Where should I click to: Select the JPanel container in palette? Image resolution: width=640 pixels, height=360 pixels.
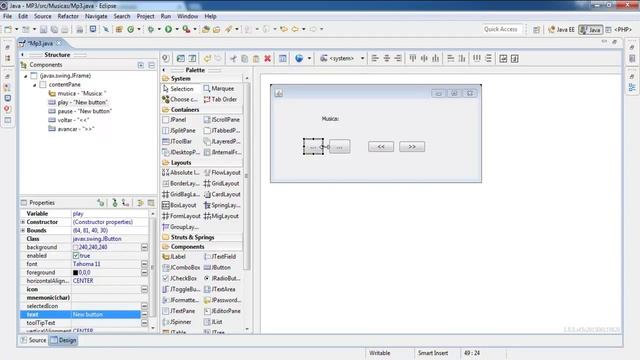[x=174, y=120]
